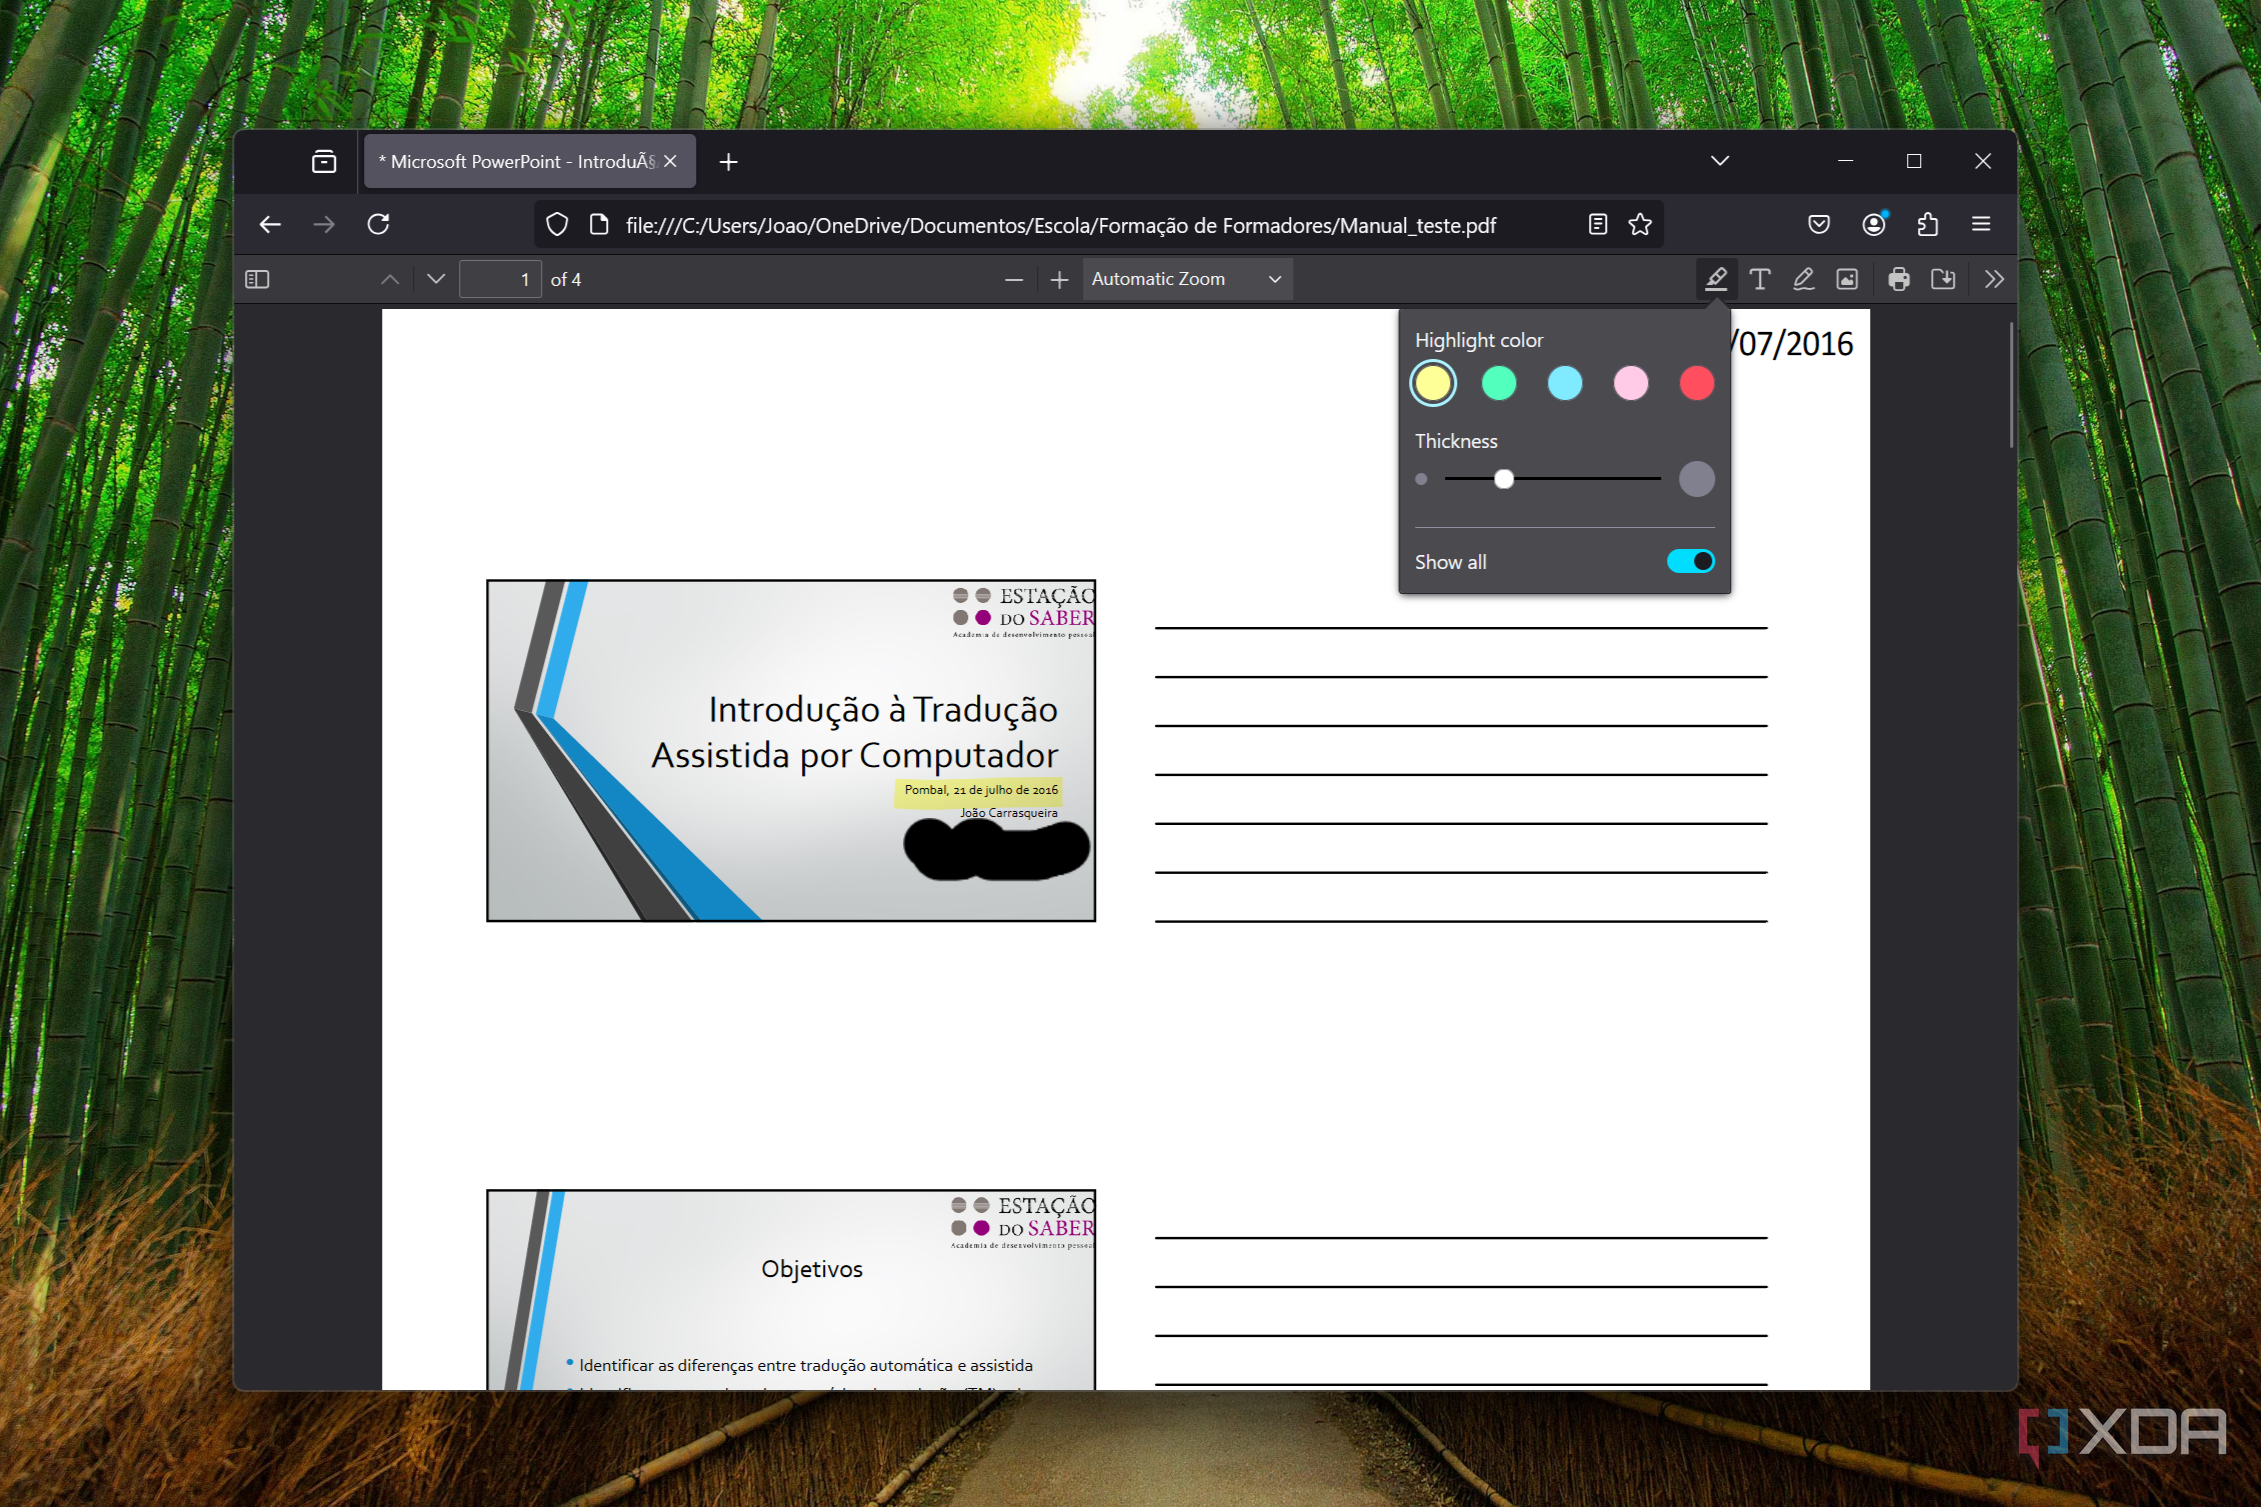
Task: Open the tracking protection shield icon
Action: [557, 225]
